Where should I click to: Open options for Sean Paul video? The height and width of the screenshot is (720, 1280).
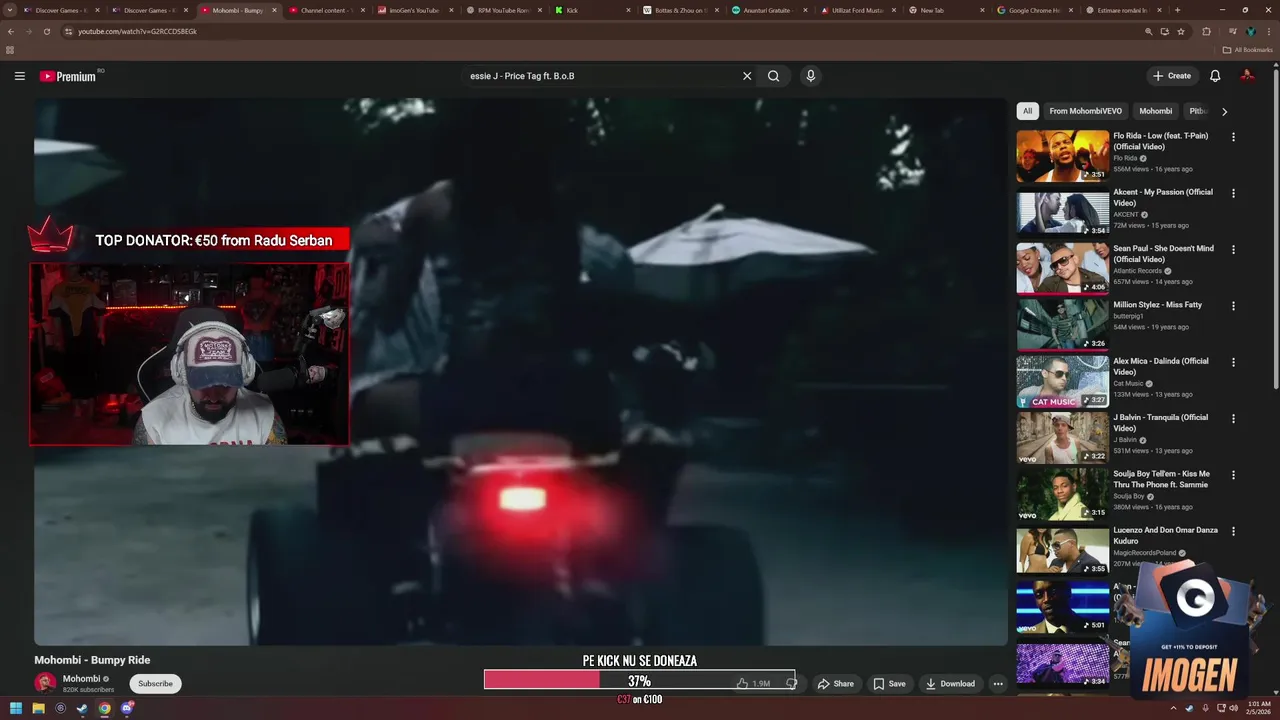[x=1233, y=249]
